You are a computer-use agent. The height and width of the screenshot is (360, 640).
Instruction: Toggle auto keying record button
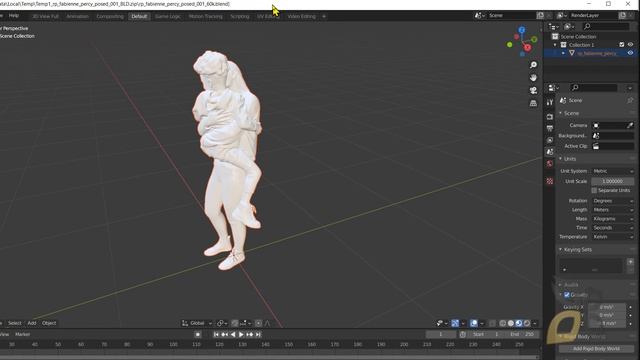(198, 335)
